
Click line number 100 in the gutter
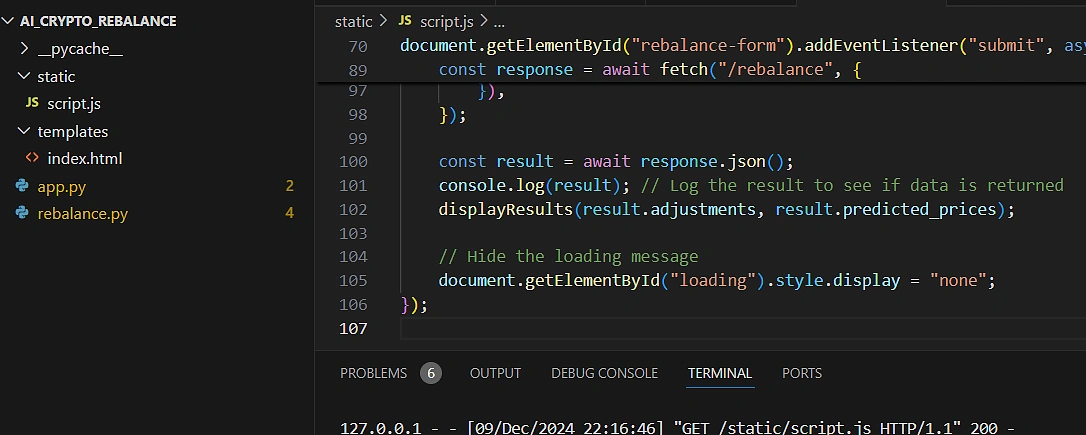pos(353,162)
